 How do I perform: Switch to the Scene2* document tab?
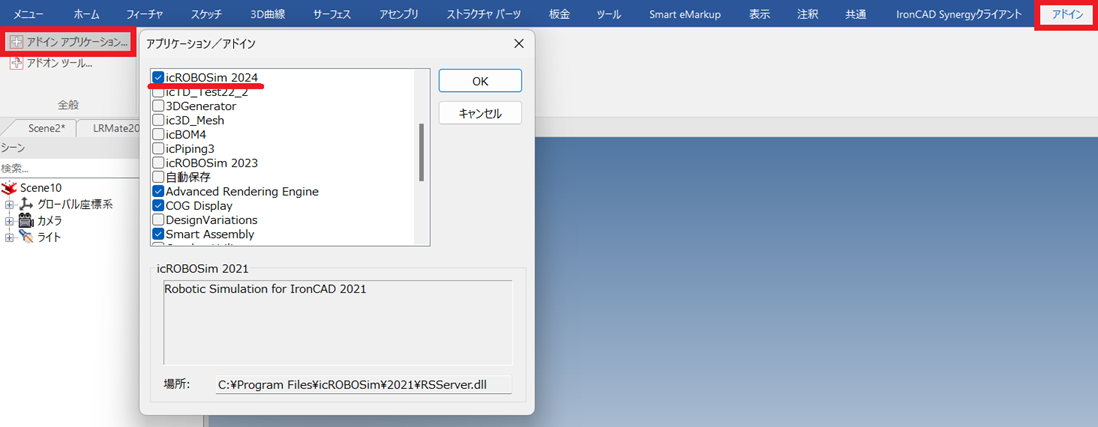click(x=46, y=128)
